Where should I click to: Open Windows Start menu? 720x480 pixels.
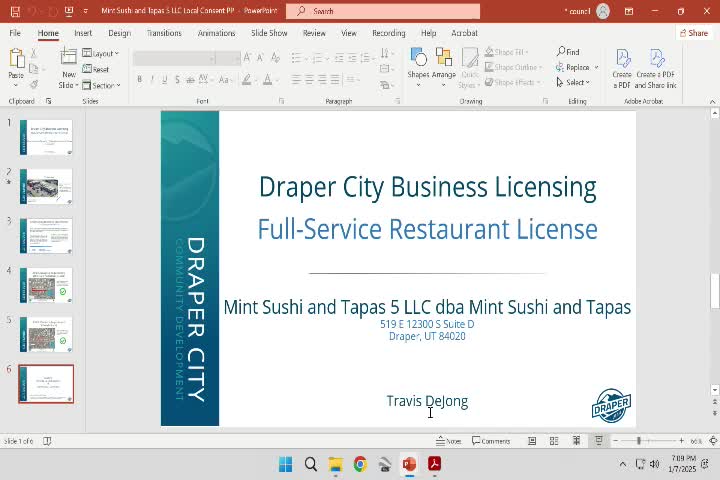pyautogui.click(x=286, y=464)
